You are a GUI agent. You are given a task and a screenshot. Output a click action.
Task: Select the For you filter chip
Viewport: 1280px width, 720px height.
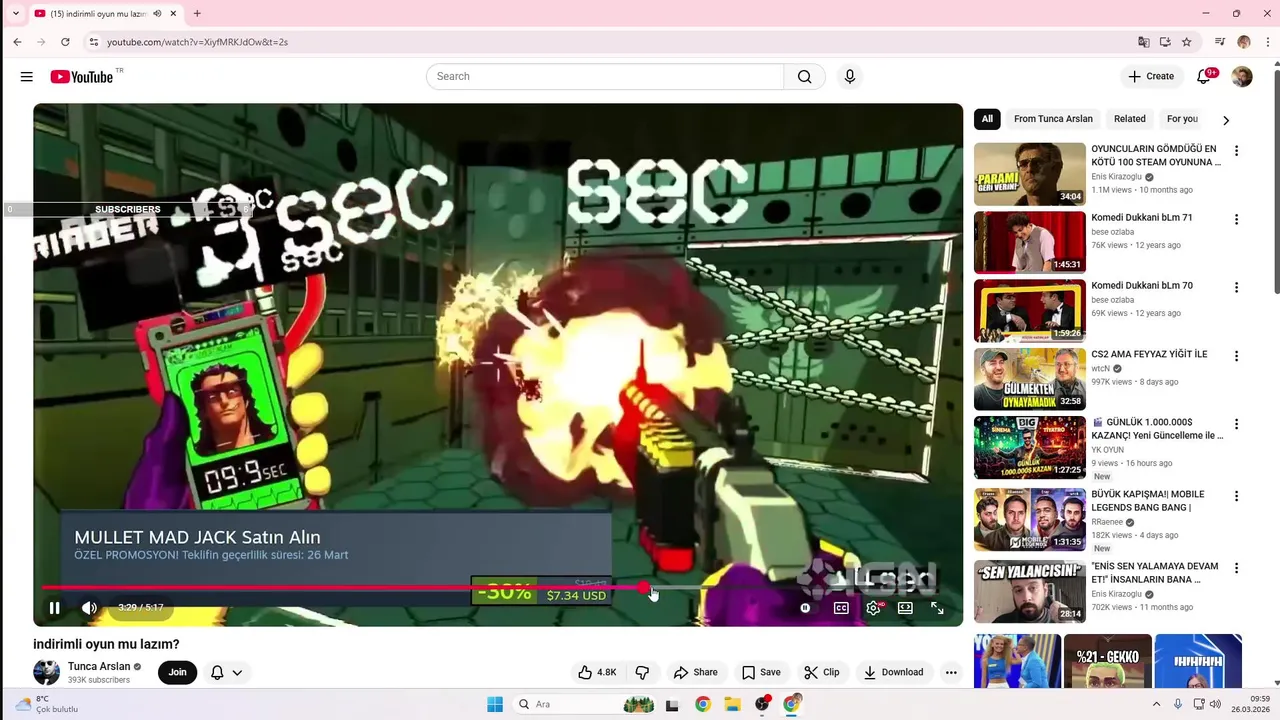click(x=1182, y=119)
